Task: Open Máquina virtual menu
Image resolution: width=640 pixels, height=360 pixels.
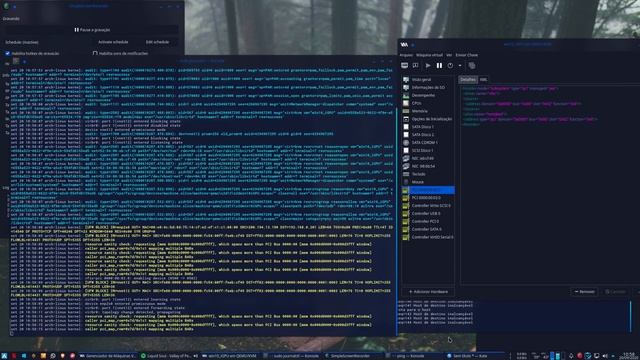Action: pyautogui.click(x=429, y=55)
